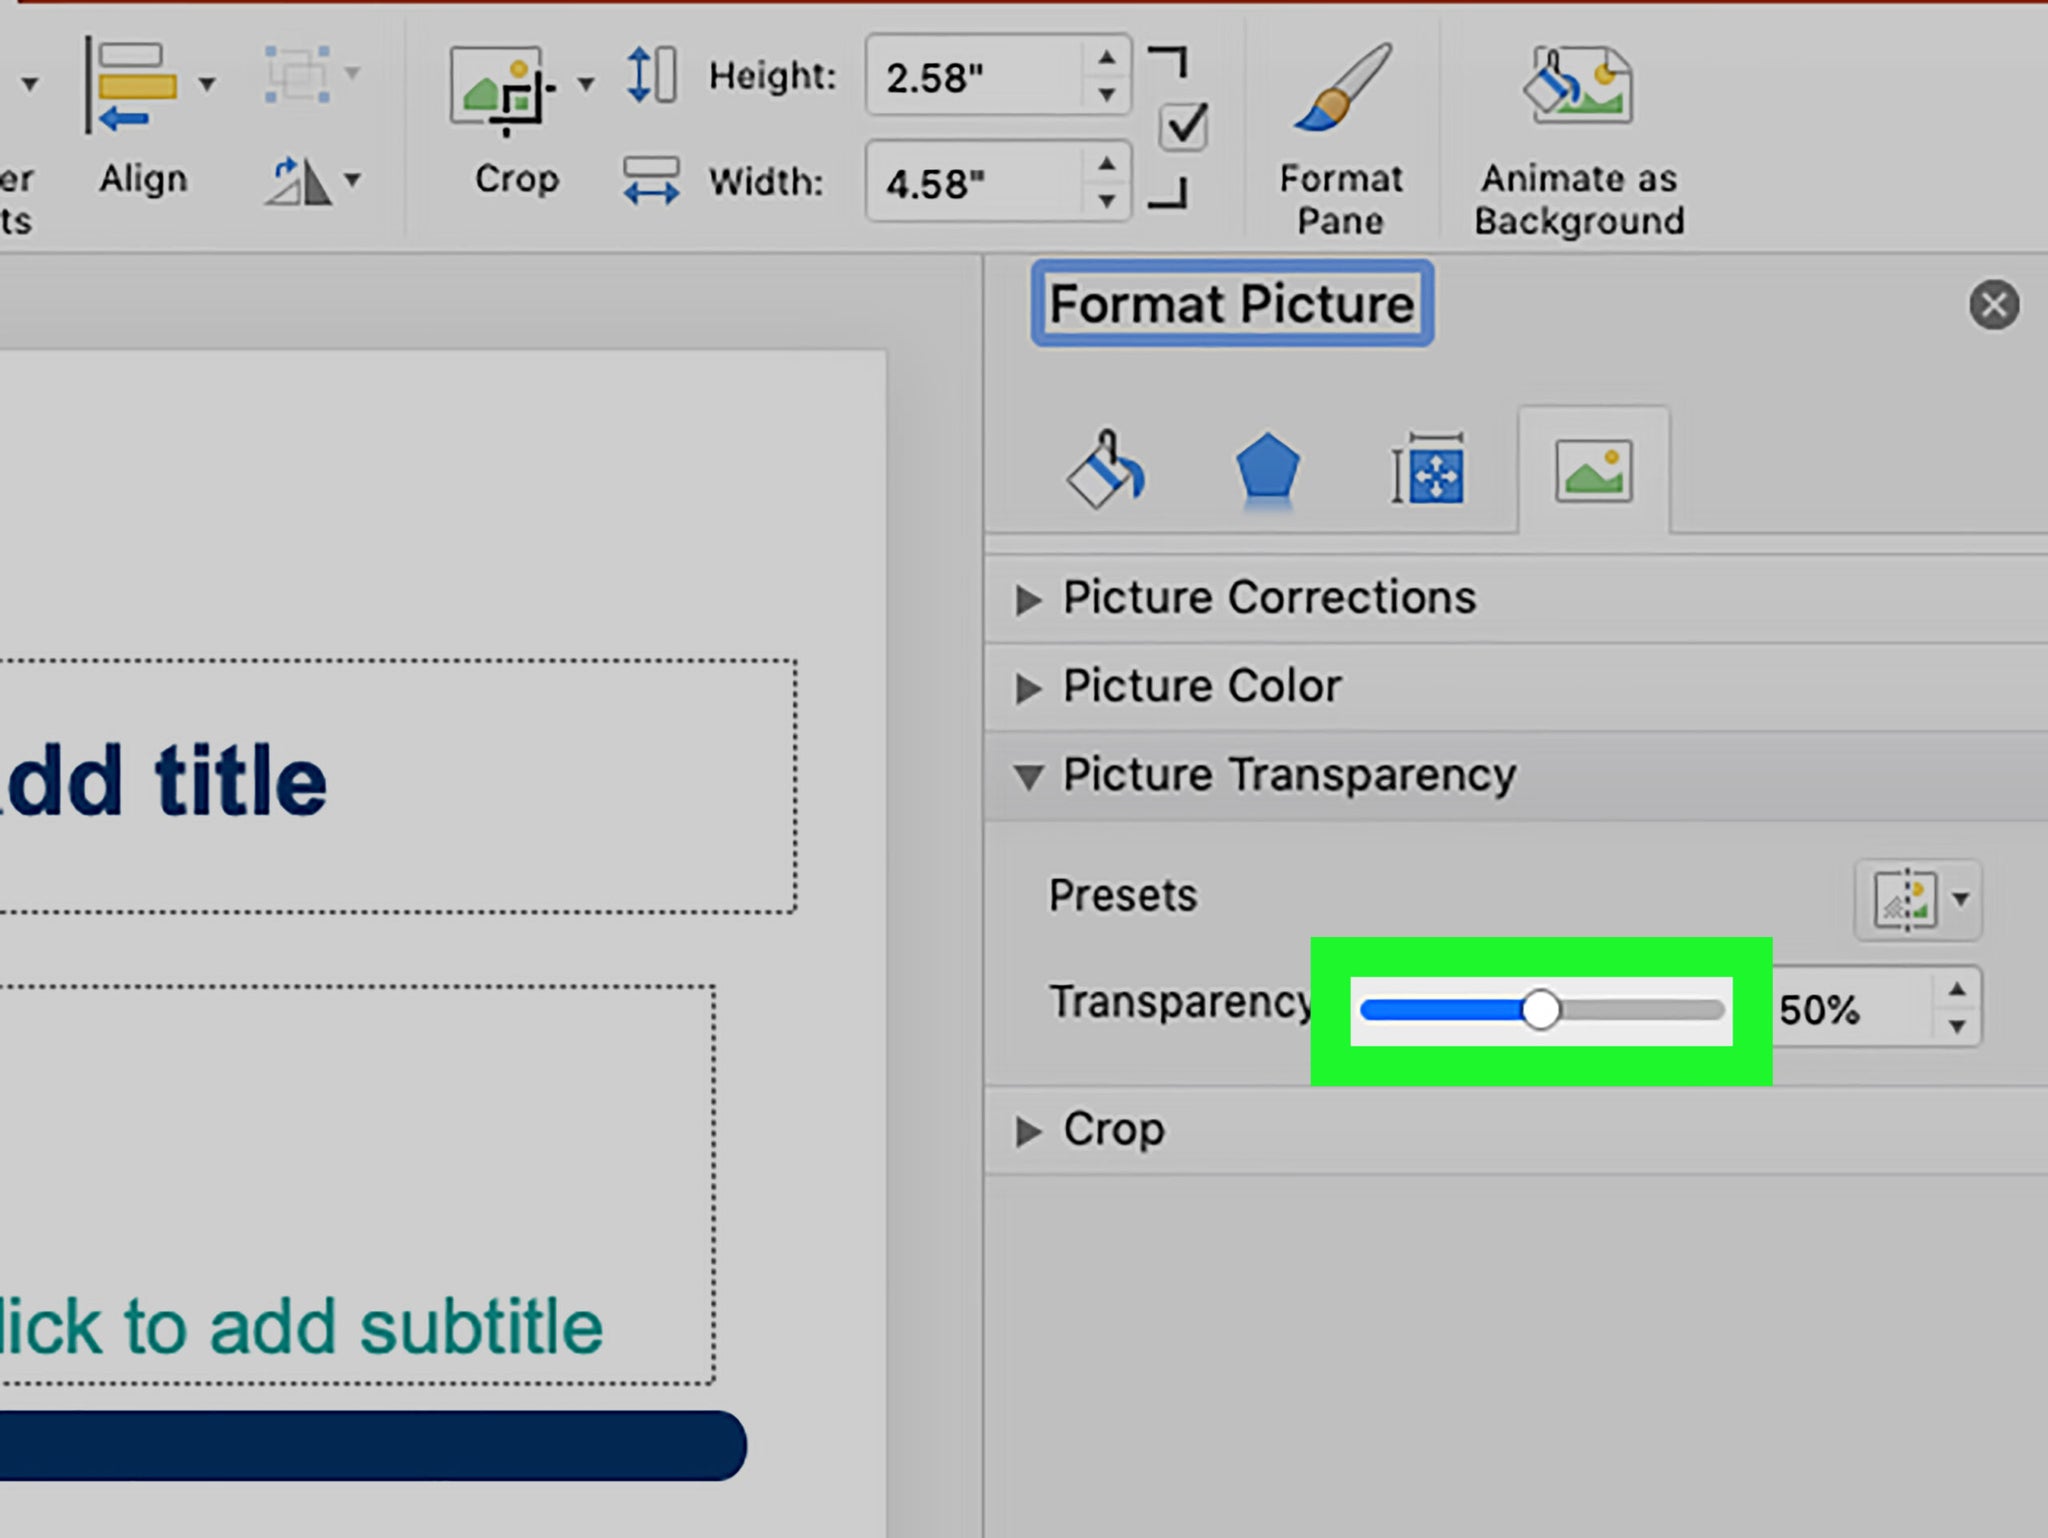Open Size & Properties tab icon

pos(1428,470)
